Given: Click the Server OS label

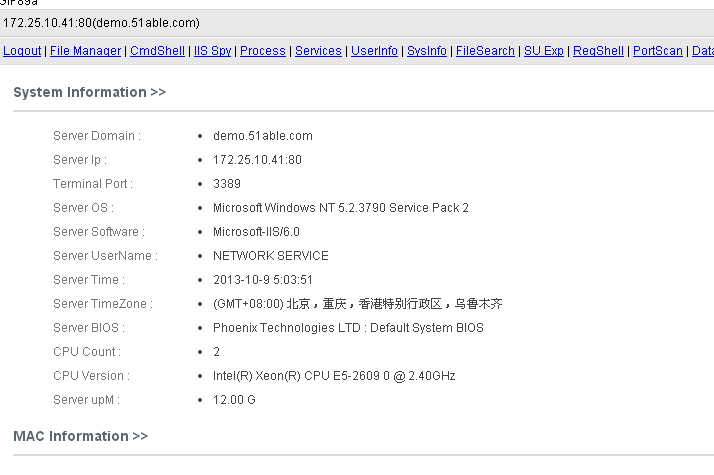Looking at the screenshot, I should click(83, 208).
